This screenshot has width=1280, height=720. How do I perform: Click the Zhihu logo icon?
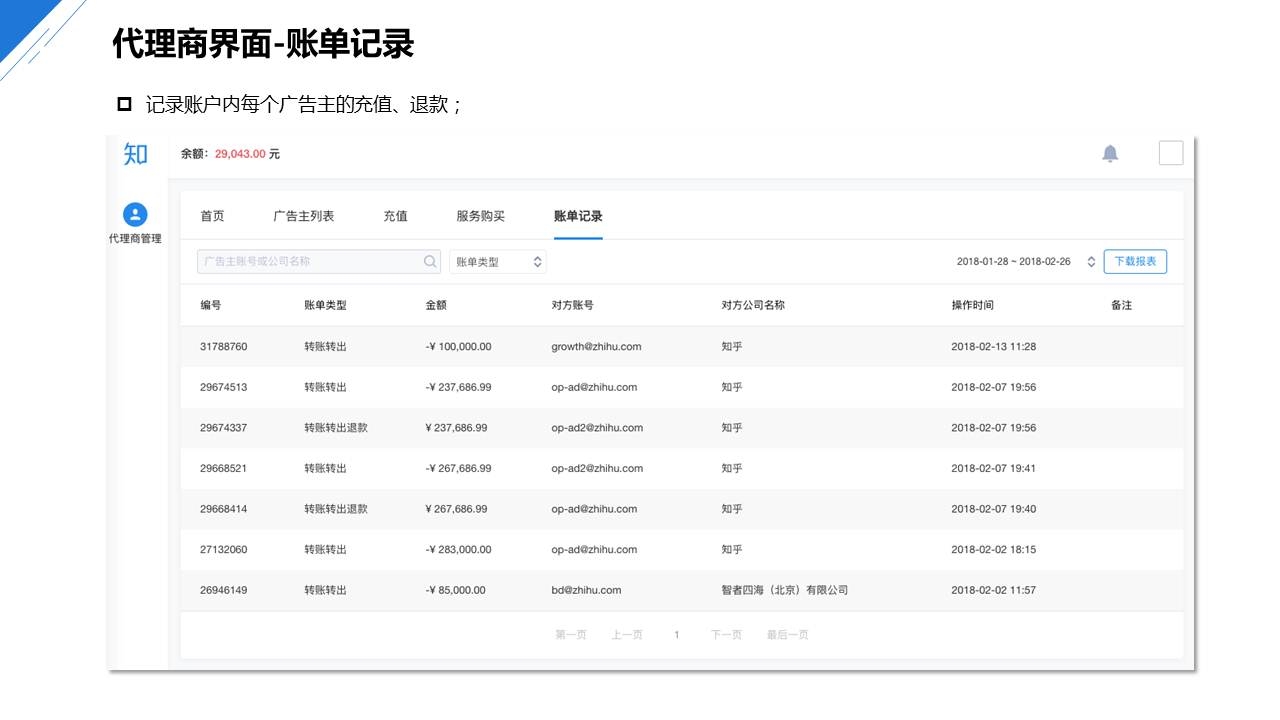[135, 154]
